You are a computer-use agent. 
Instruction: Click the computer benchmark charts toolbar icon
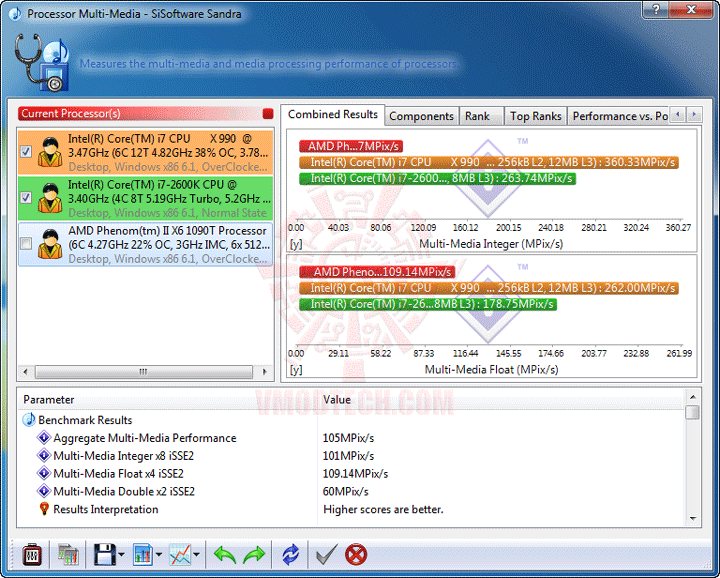[x=68, y=555]
